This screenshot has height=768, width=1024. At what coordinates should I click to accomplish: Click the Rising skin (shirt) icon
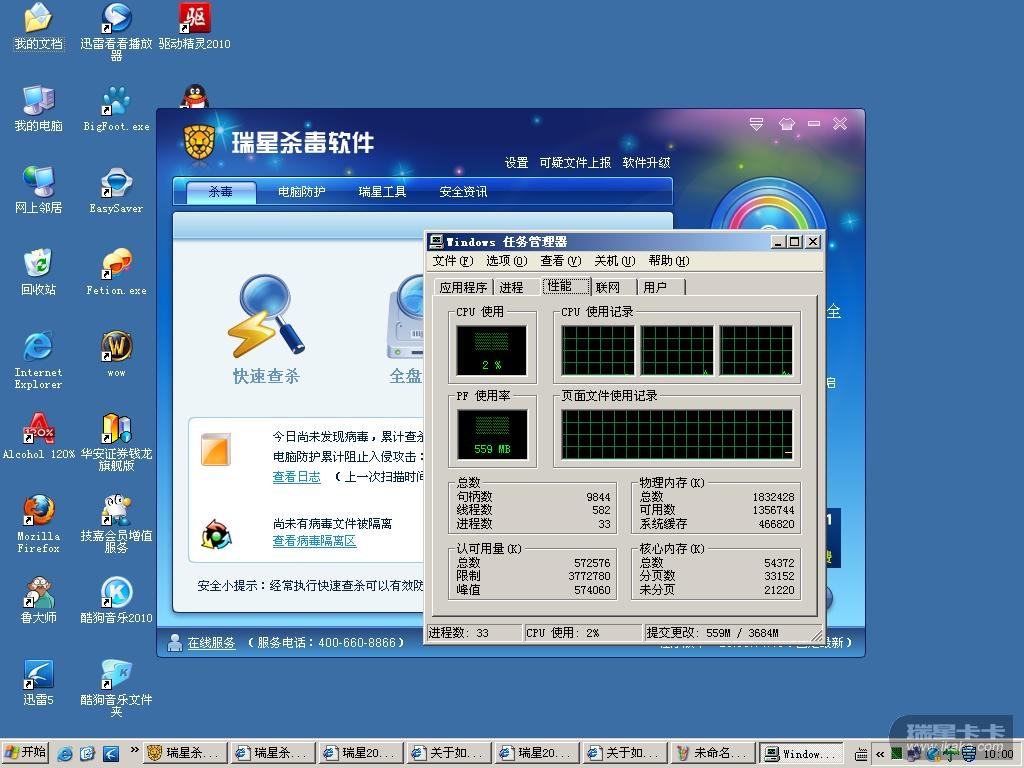click(x=786, y=123)
